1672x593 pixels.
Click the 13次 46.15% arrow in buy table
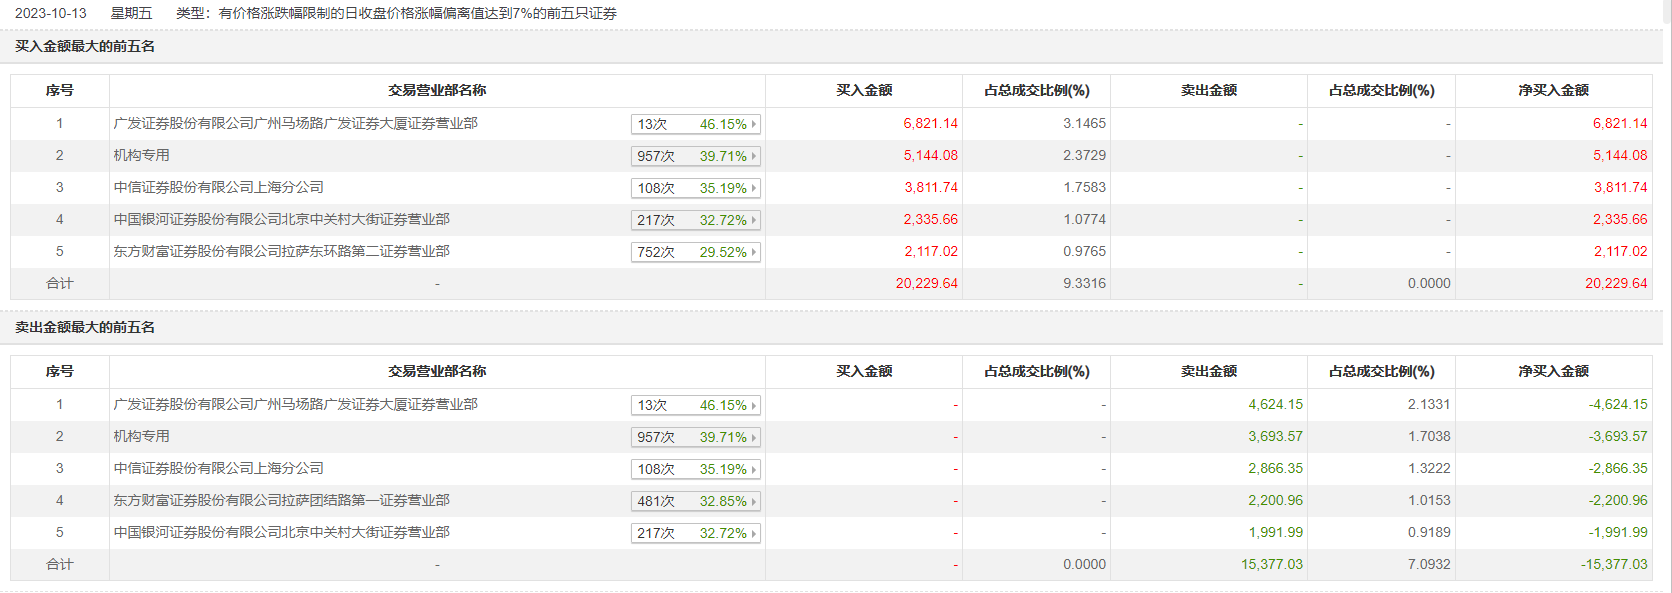pyautogui.click(x=754, y=124)
